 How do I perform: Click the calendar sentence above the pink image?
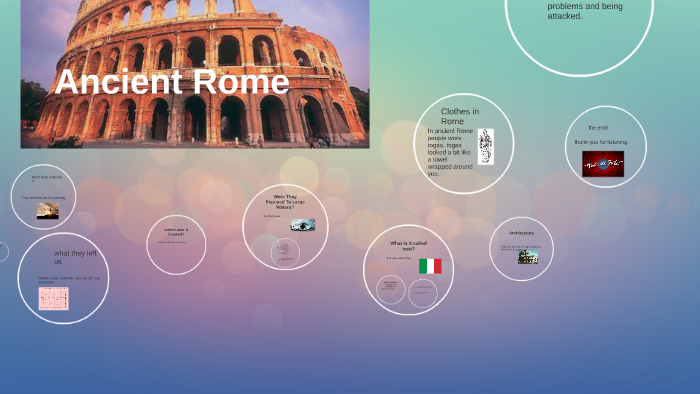coord(69,280)
